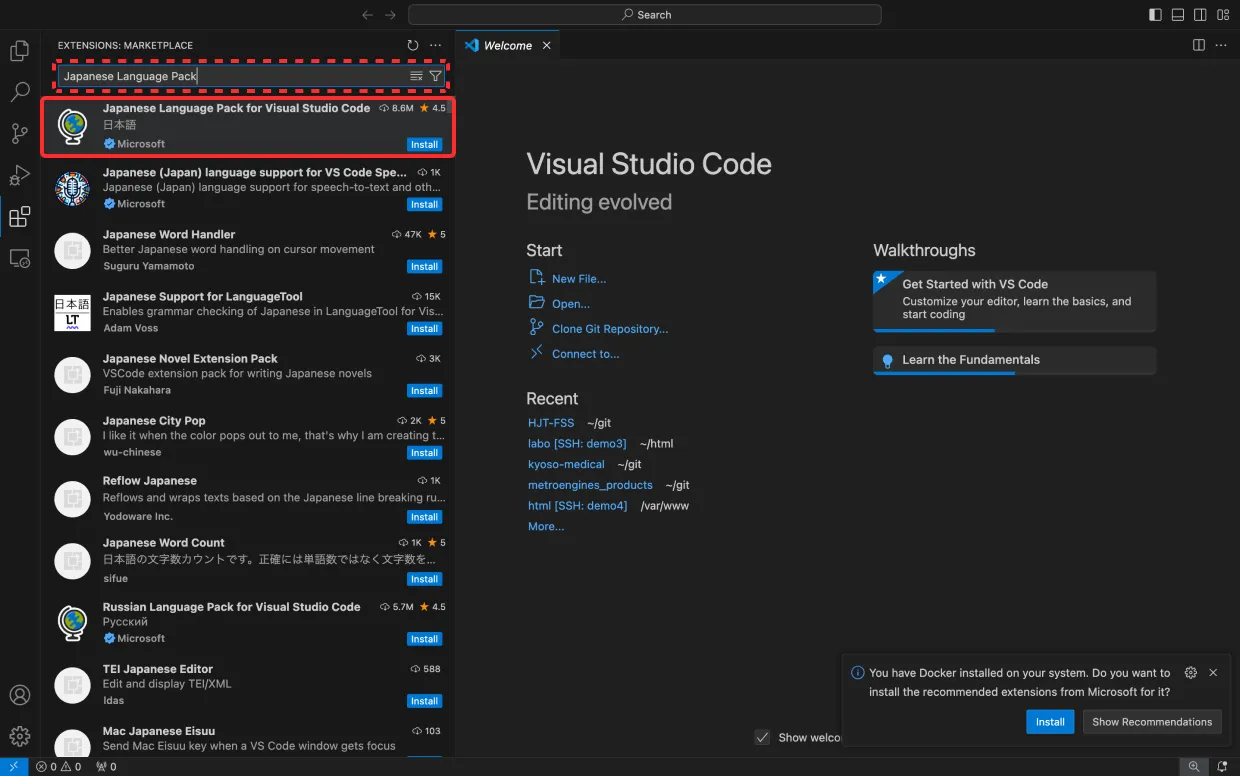Image resolution: width=1240 pixels, height=776 pixels.
Task: Install recommended Docker extensions from notification
Action: pyautogui.click(x=1050, y=722)
